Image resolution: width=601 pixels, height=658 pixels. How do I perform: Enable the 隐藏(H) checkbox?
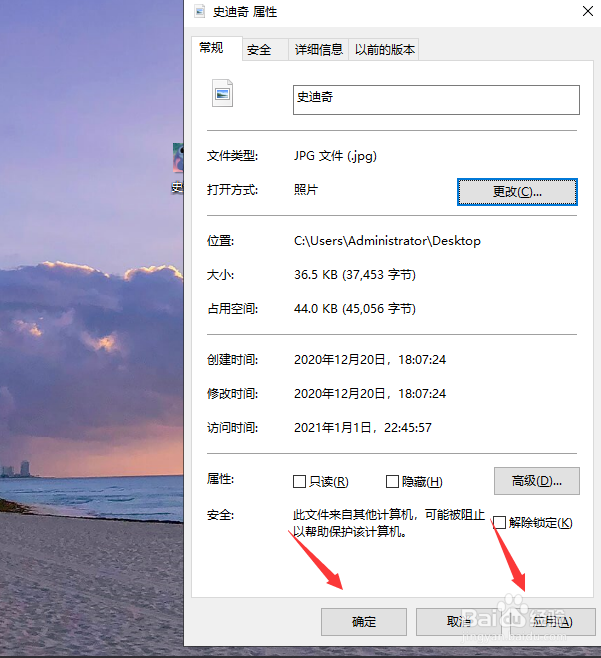[392, 481]
